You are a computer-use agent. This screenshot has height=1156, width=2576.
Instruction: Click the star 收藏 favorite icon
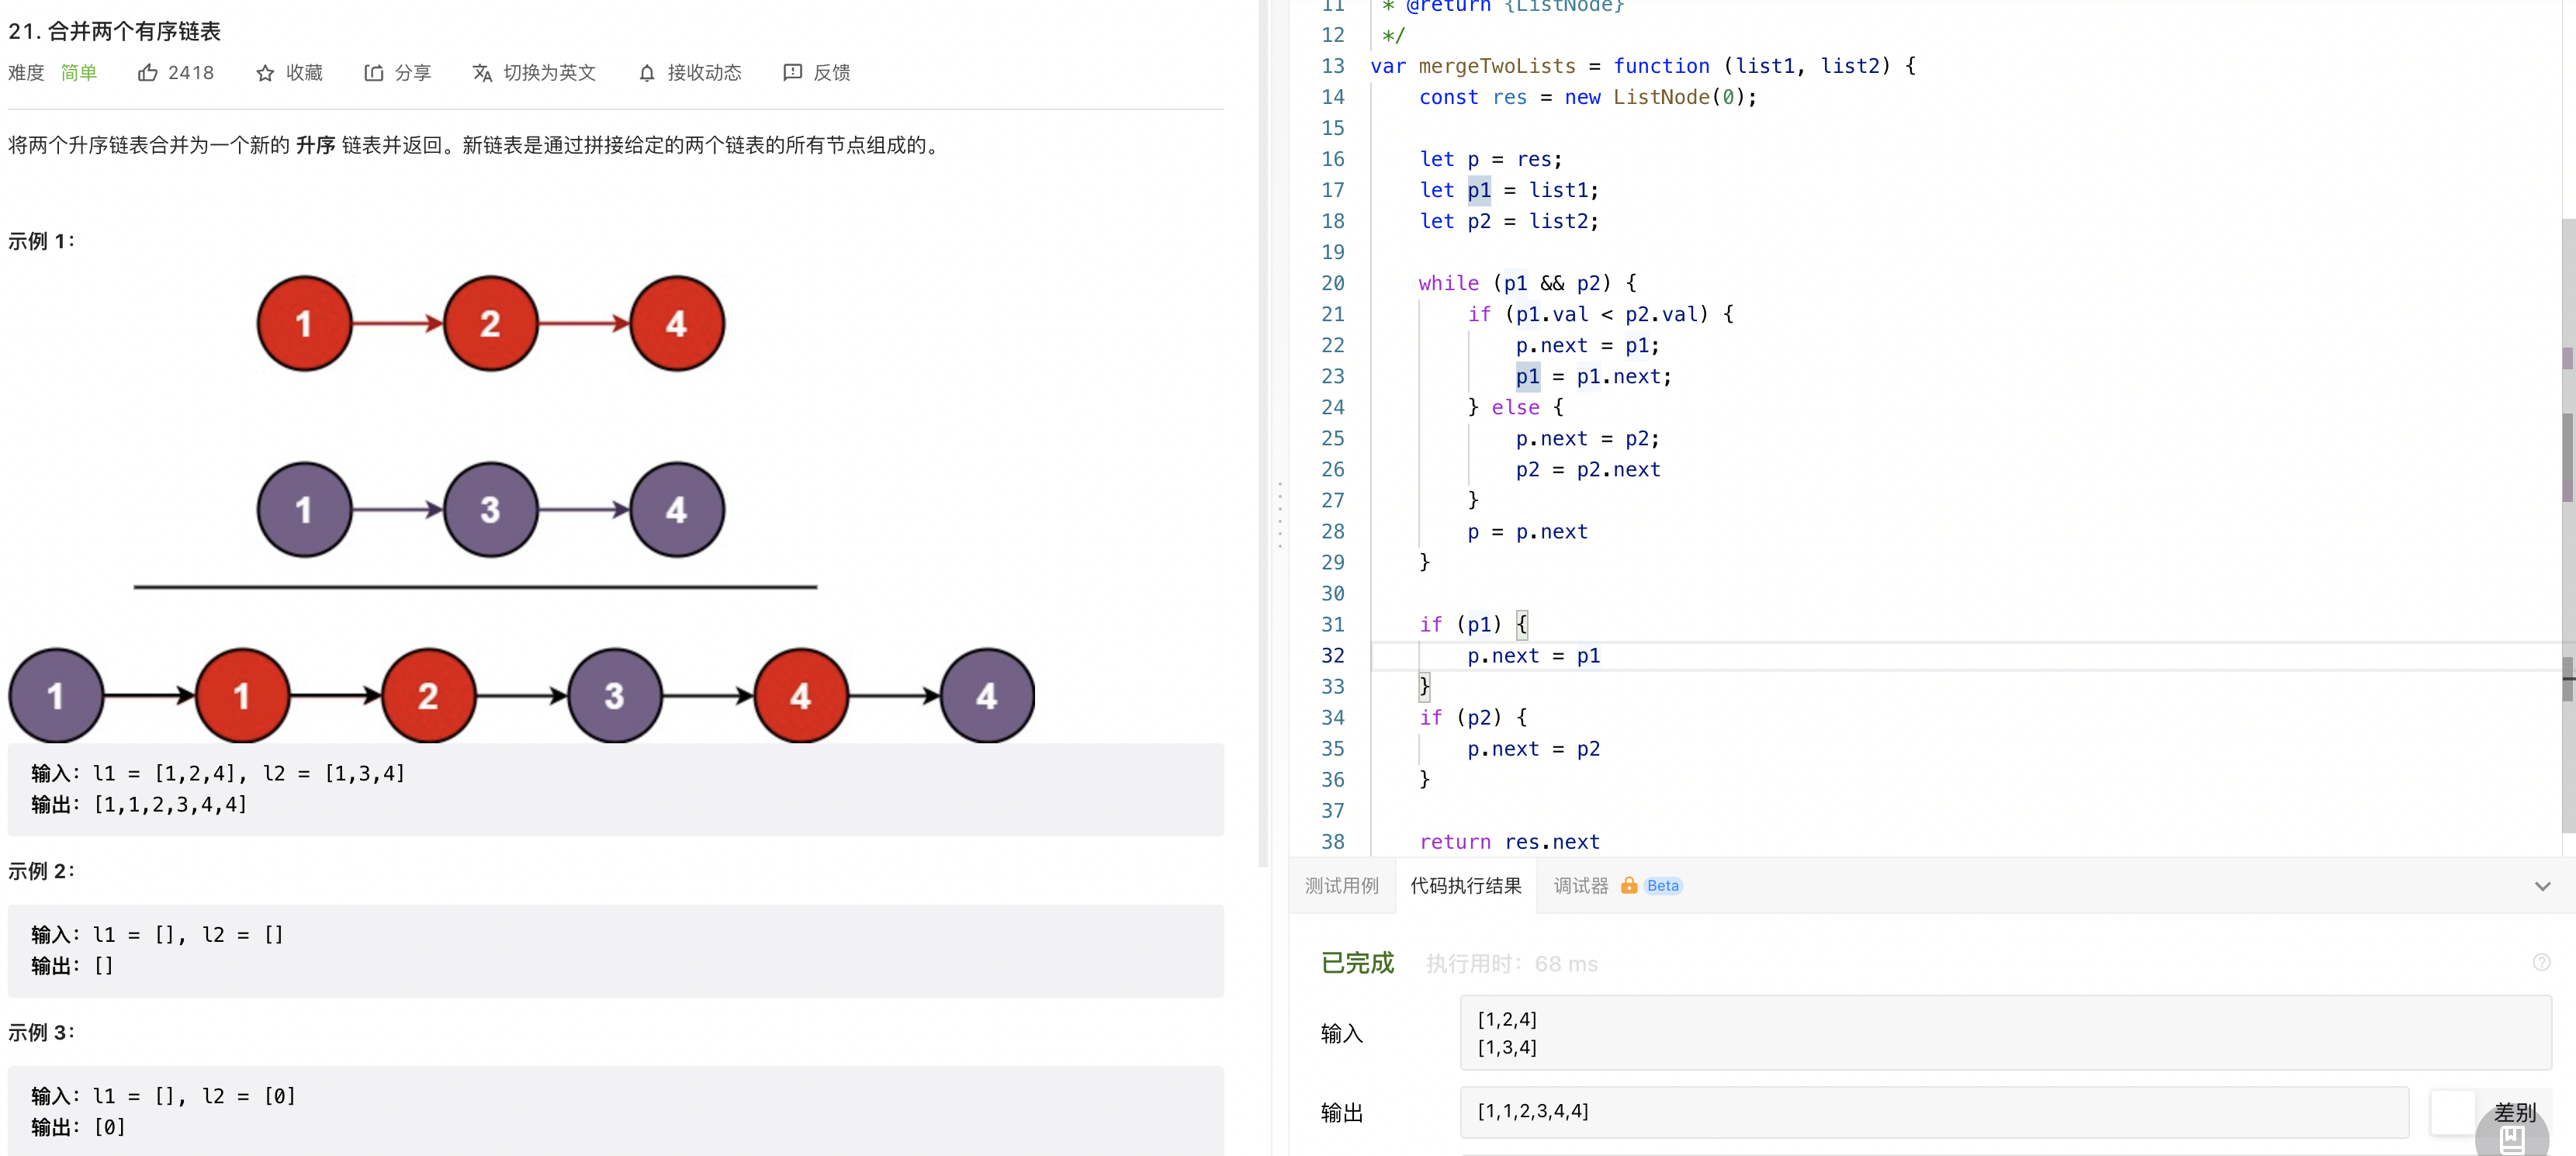click(265, 73)
